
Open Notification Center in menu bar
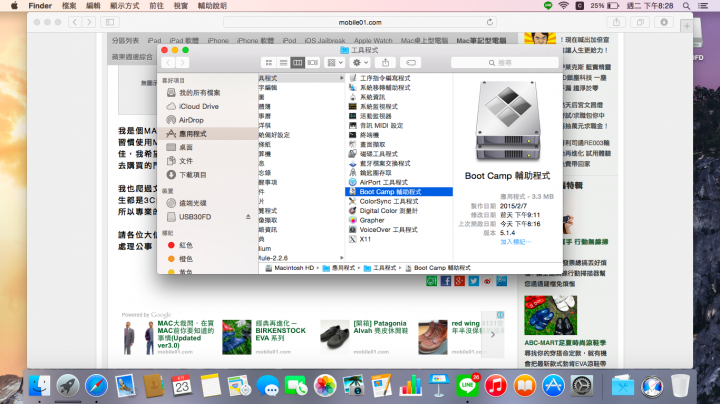[x=703, y=6]
